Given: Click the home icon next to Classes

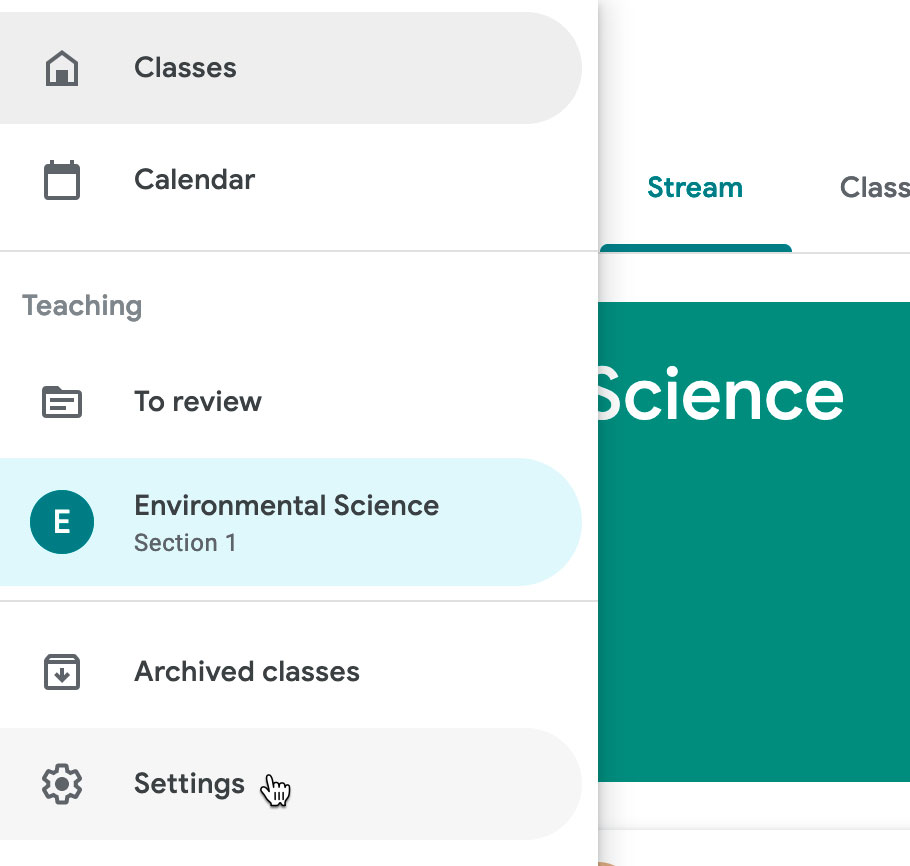Looking at the screenshot, I should pyautogui.click(x=63, y=67).
